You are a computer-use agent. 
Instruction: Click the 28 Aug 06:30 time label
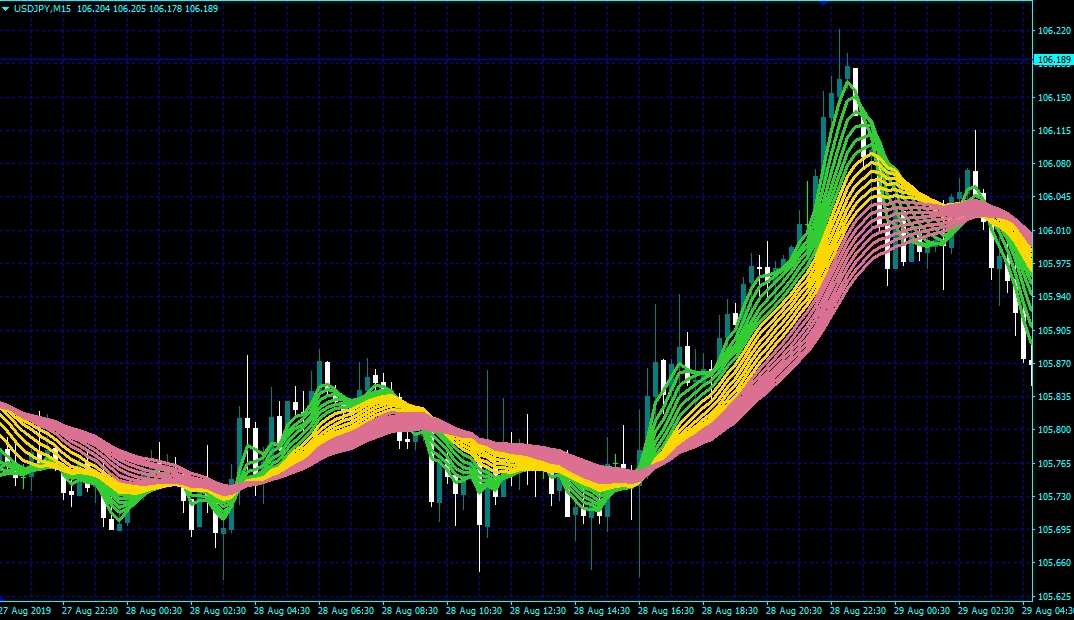point(346,610)
